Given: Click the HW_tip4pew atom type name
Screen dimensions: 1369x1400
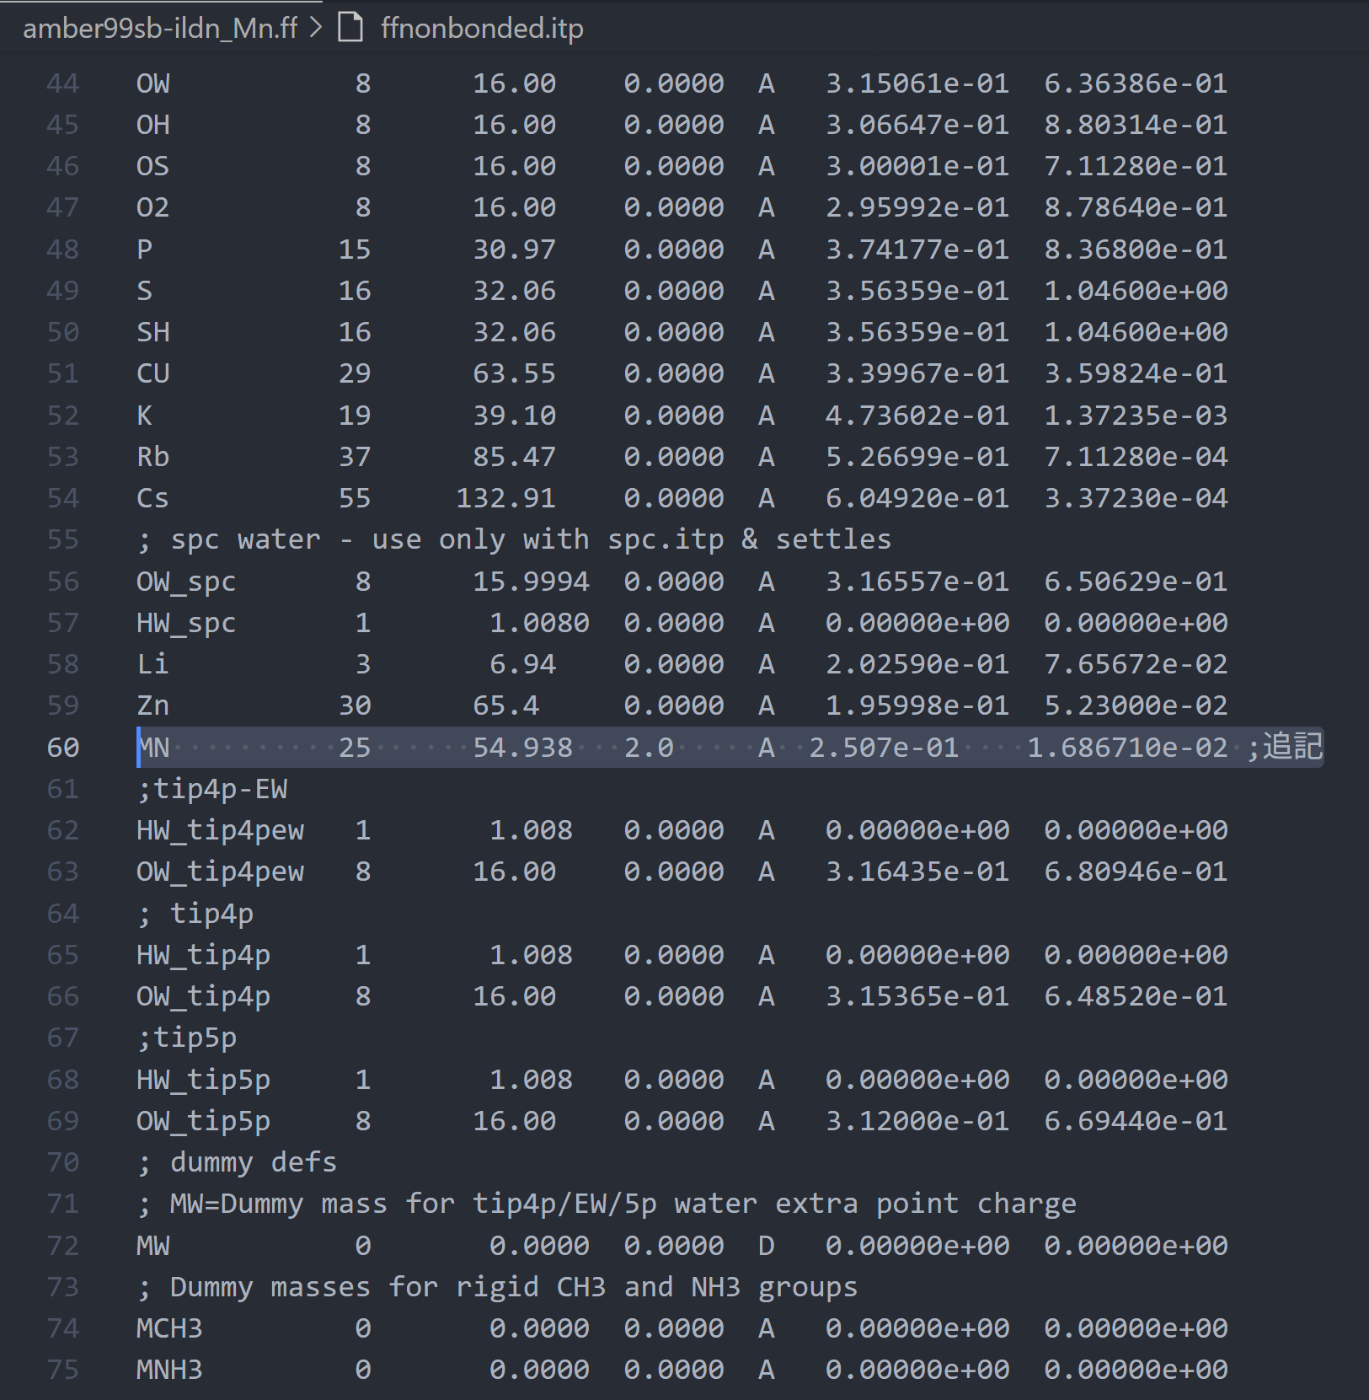Looking at the screenshot, I should [220, 831].
